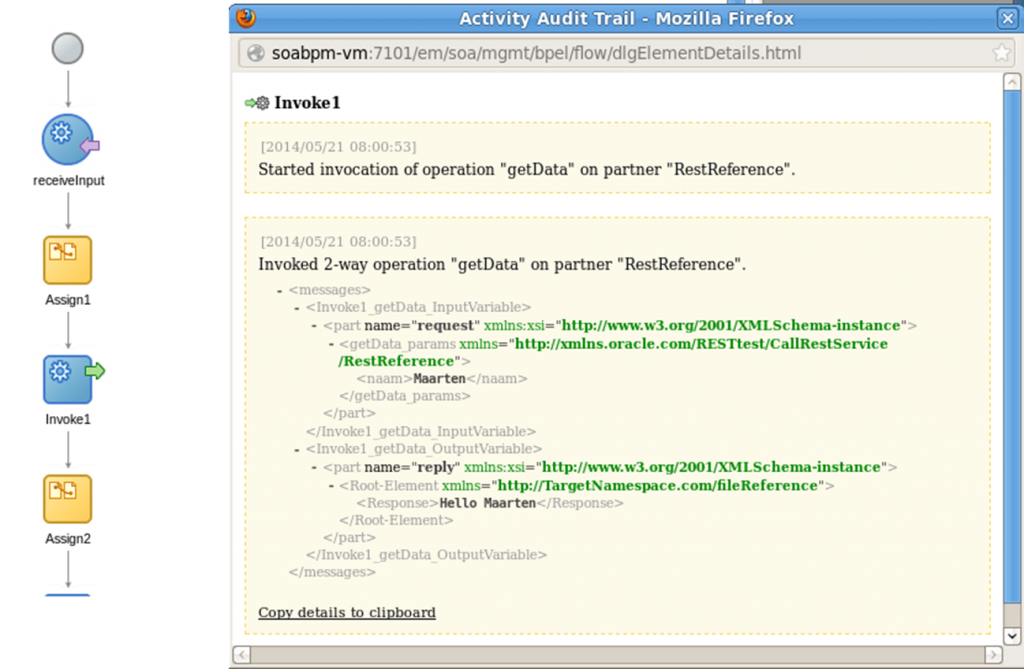Click the closing </Invoke1_getData_OutputVariable> tag
Screen dimensions: 1024x669
(x=426, y=555)
